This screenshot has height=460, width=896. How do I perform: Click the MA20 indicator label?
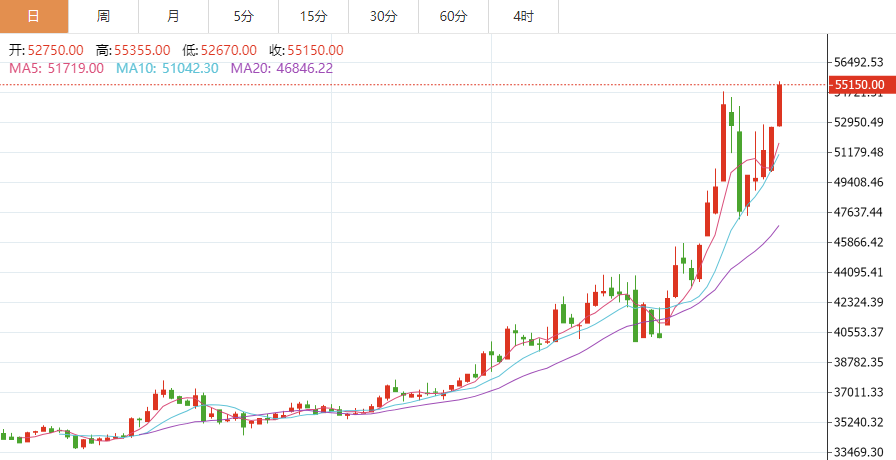(282, 68)
